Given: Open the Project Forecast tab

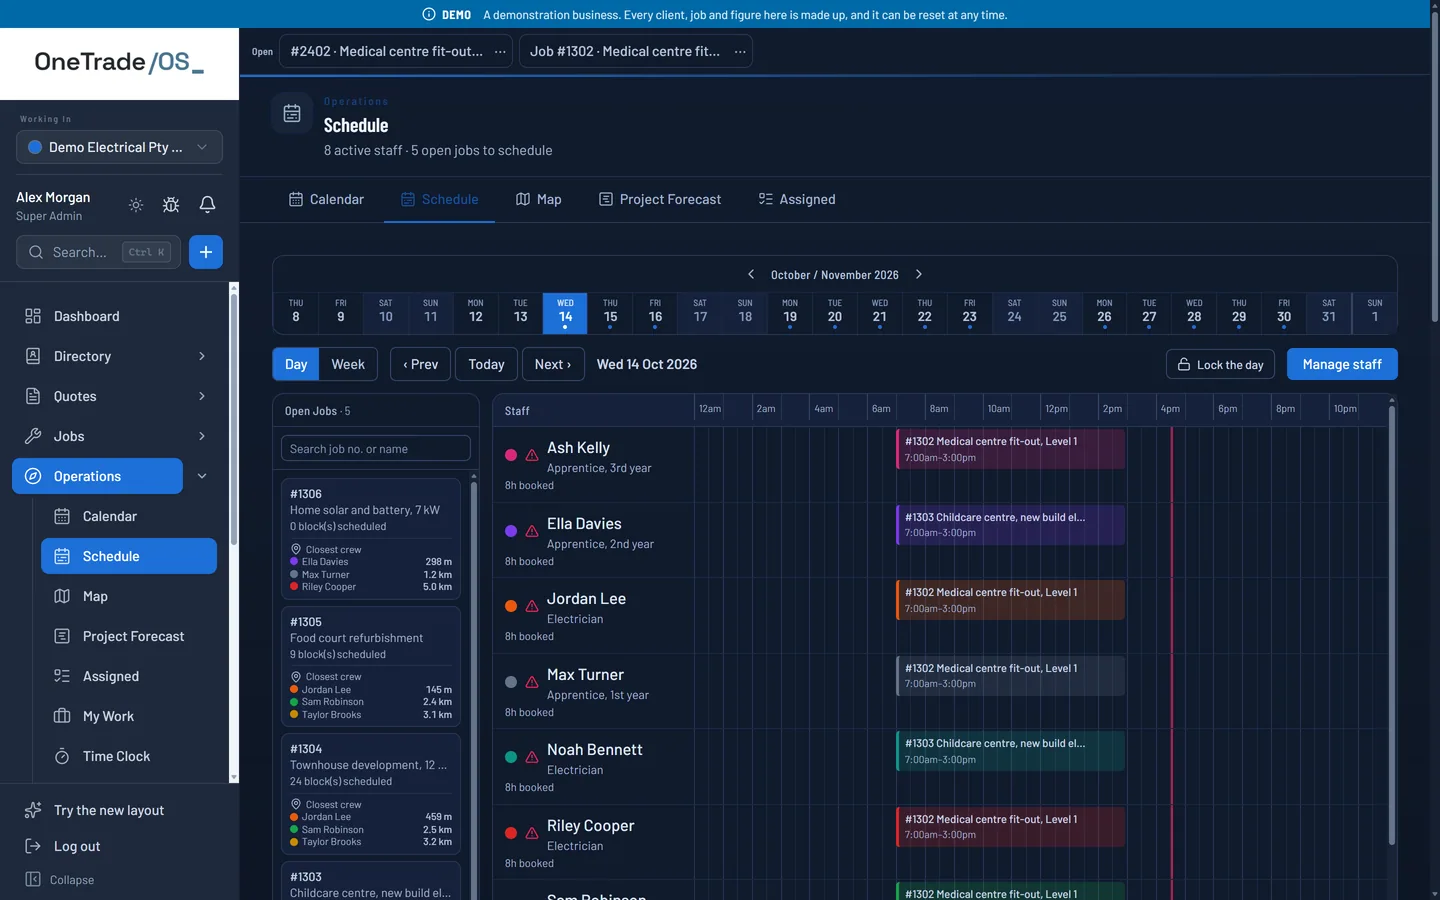Looking at the screenshot, I should coord(660,199).
